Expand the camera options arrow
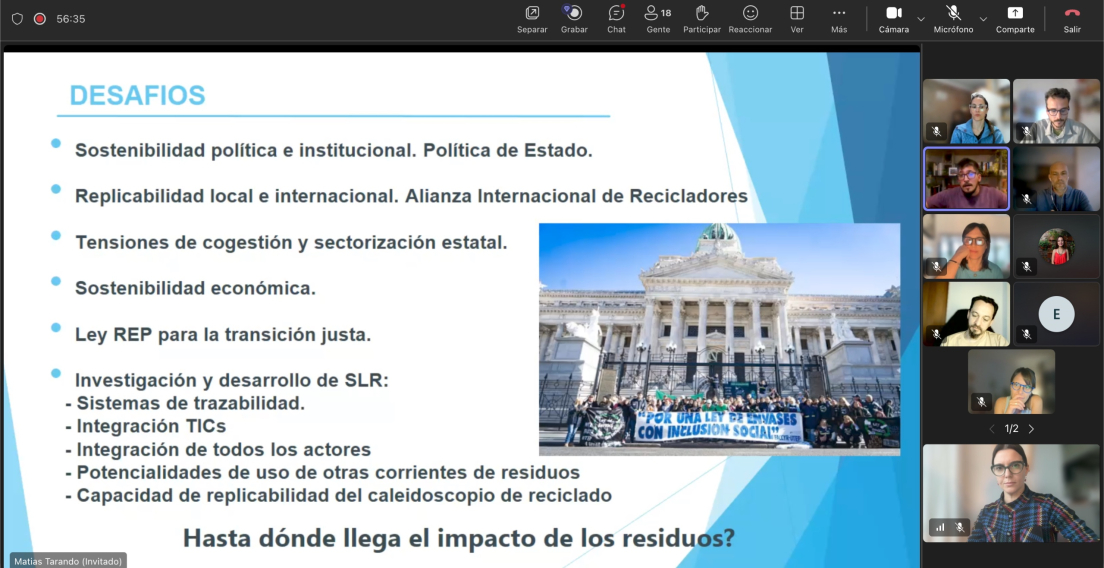The height and width of the screenshot is (568, 1104). [921, 19]
